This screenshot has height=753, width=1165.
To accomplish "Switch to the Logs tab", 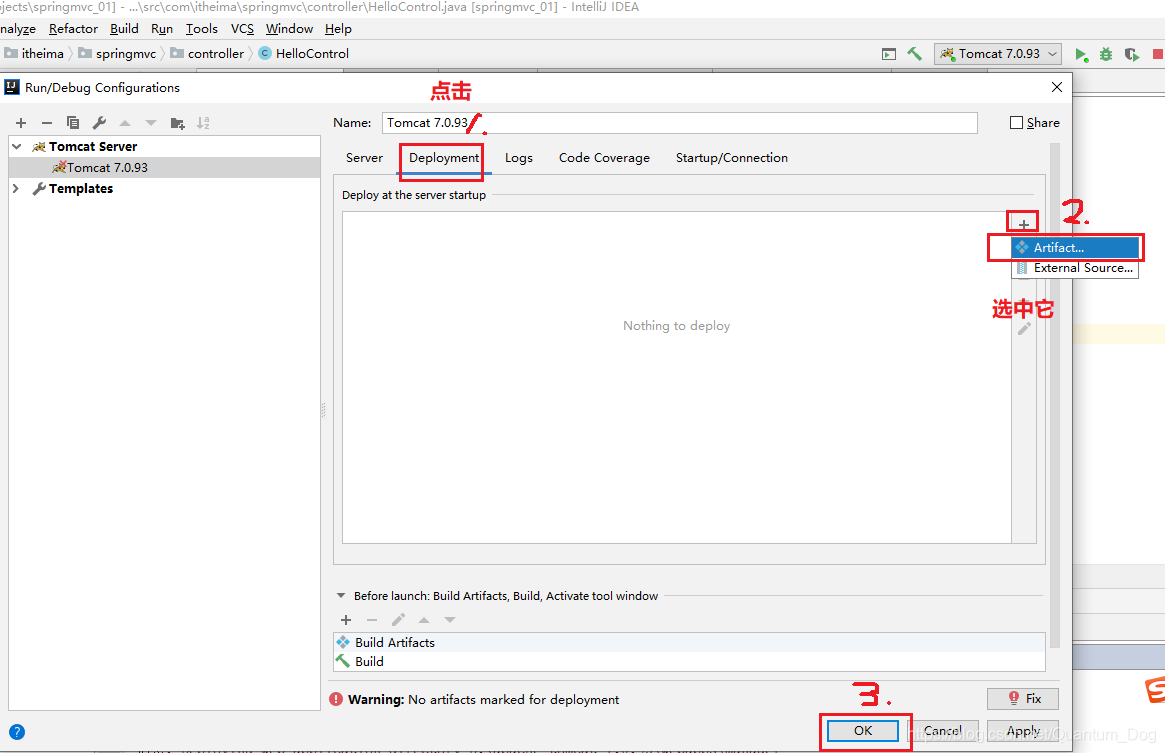I will pos(519,158).
